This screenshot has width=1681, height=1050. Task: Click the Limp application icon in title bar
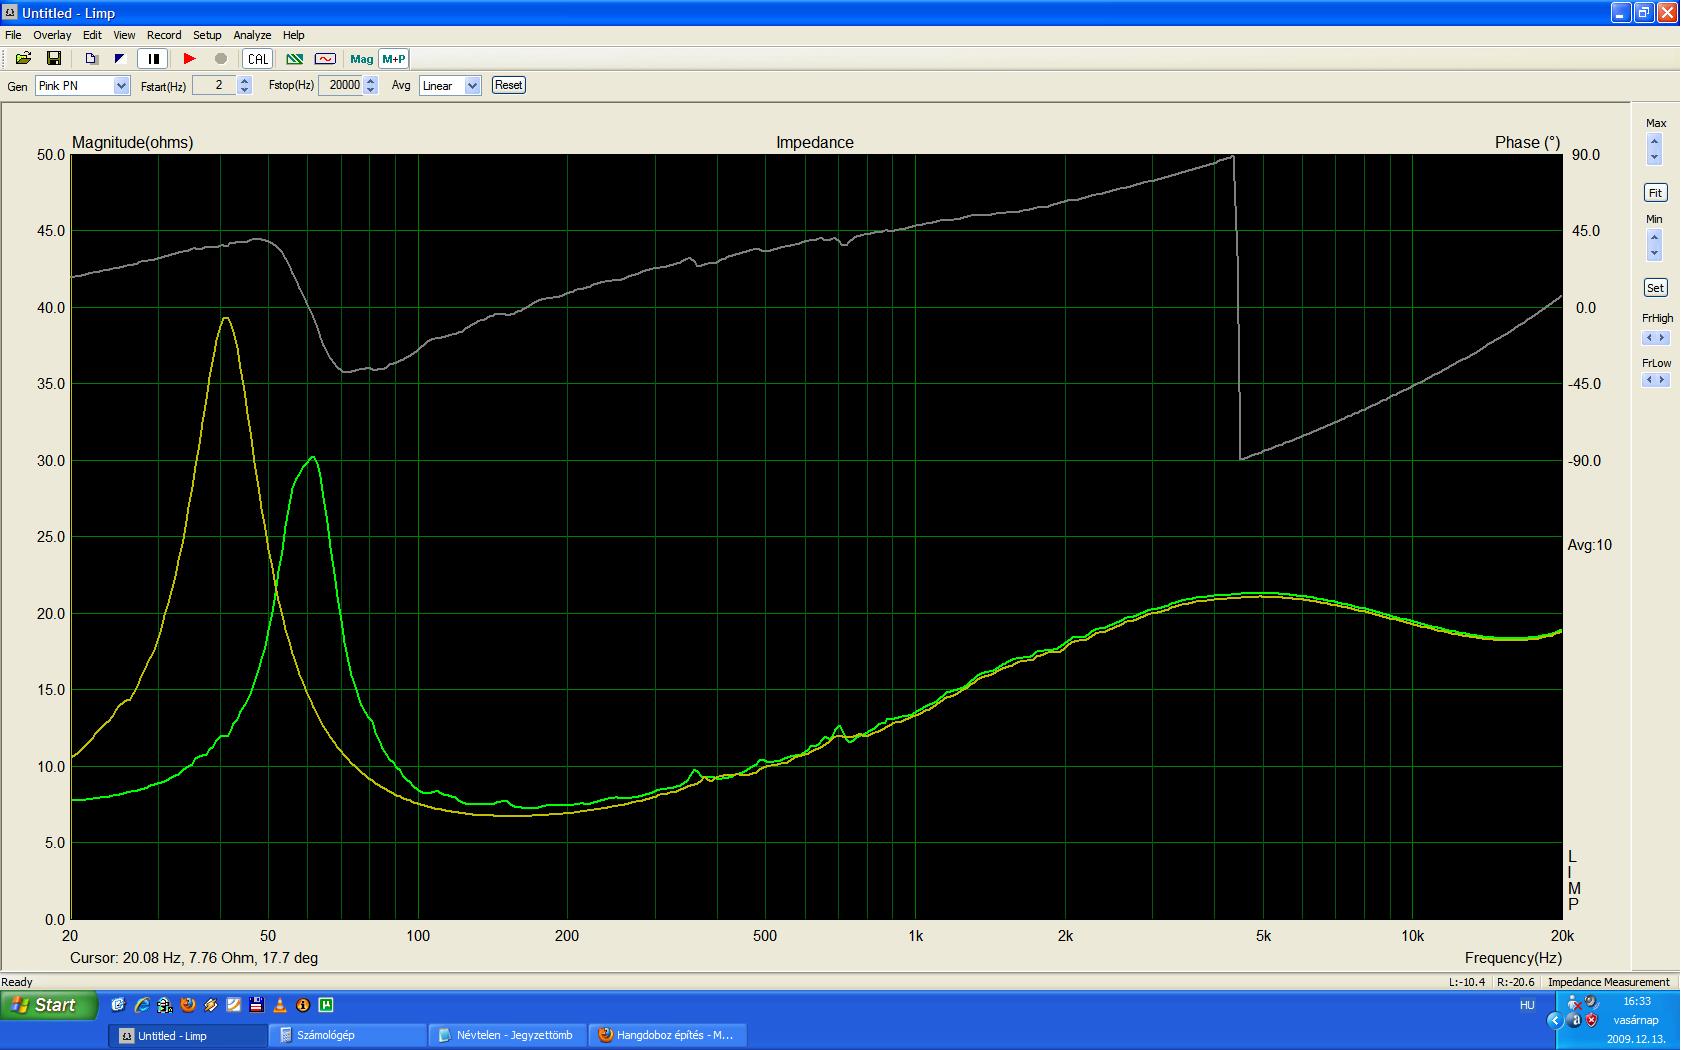coord(11,13)
